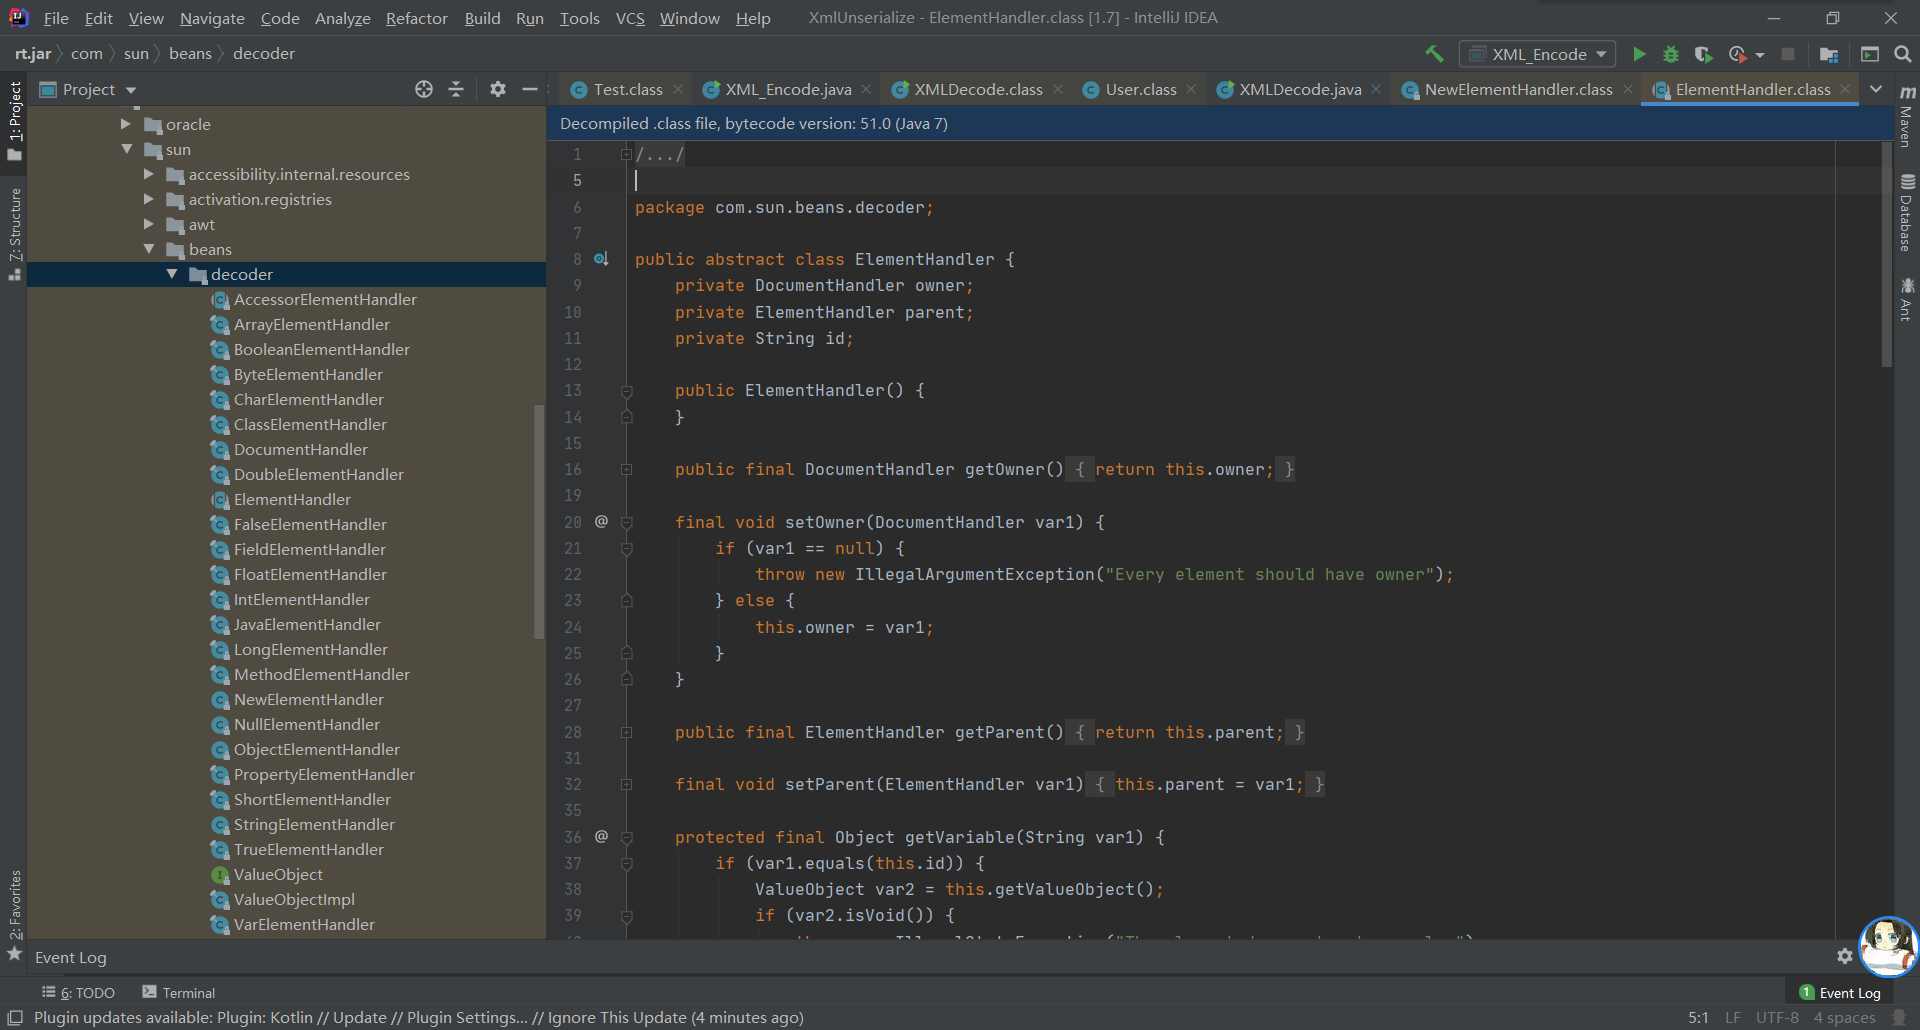Click the Debug bug icon
Screen dimensions: 1920x1030
(1671, 54)
